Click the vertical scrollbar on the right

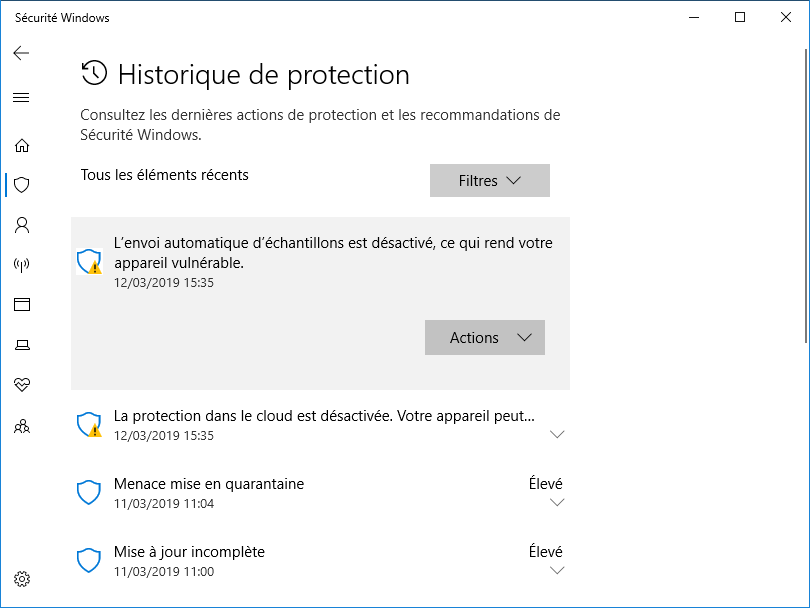(805, 196)
